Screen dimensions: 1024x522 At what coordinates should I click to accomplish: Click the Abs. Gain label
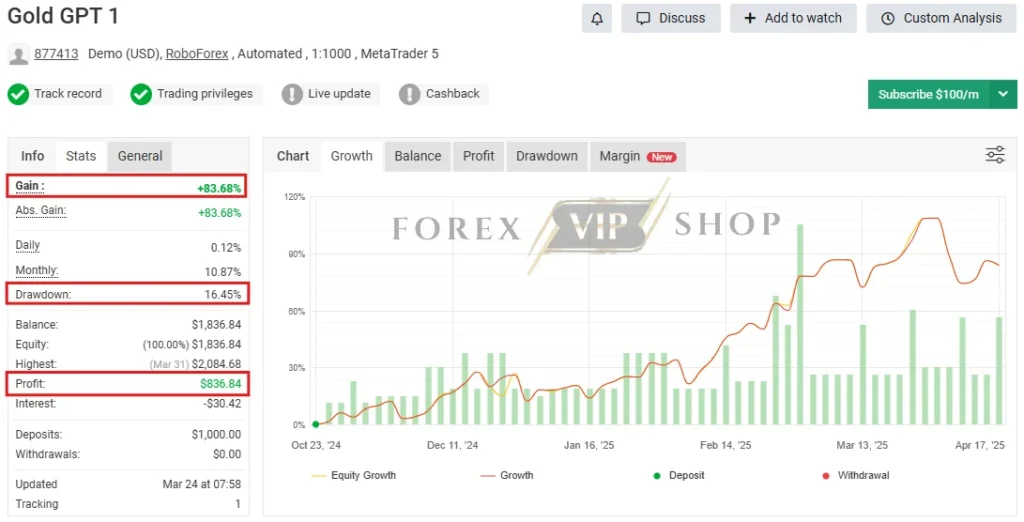(40, 210)
